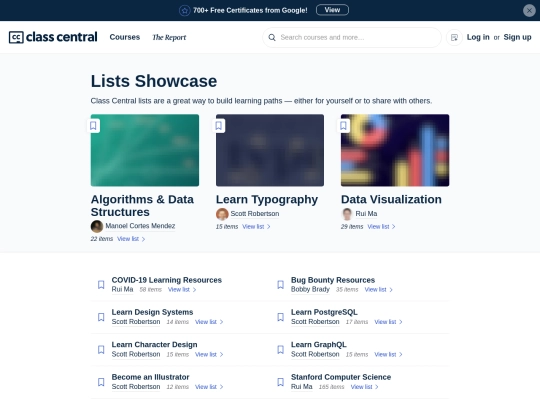Open Scott Robertson under Learn GraphQL
The image size is (540, 405).
(315, 354)
